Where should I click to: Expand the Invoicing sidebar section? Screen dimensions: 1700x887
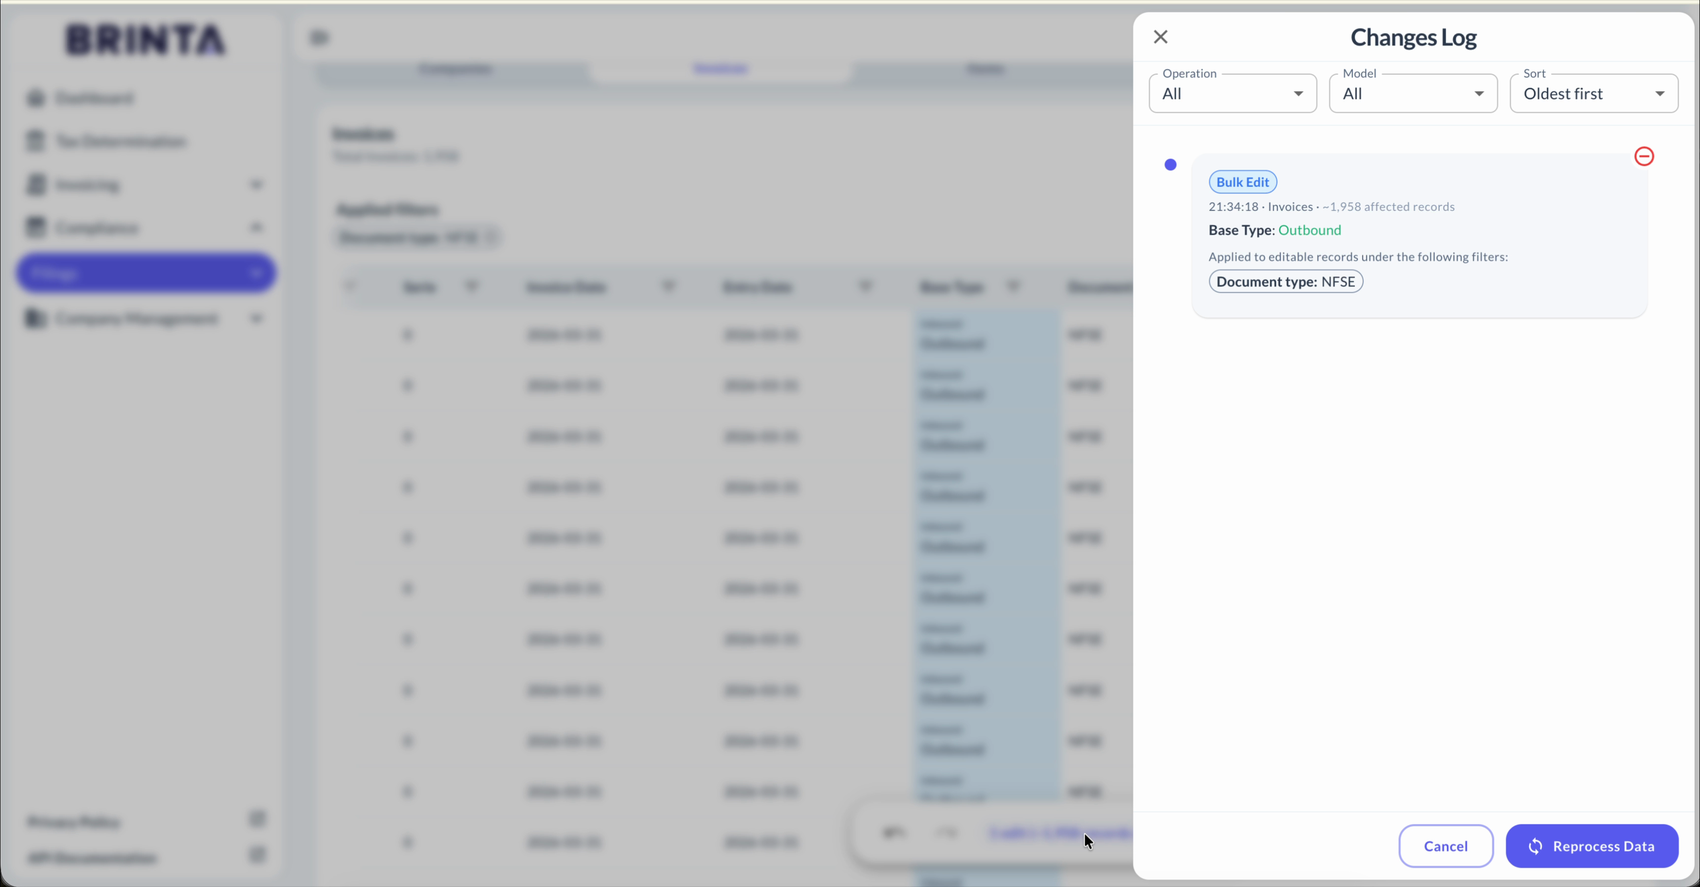257,185
